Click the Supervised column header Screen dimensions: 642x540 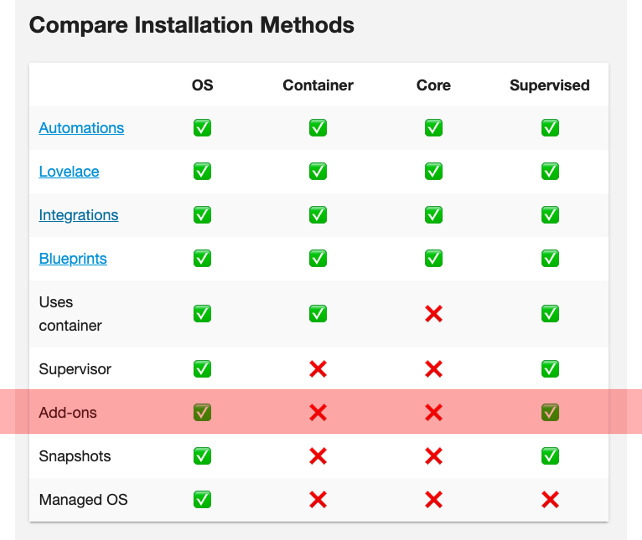(x=549, y=85)
